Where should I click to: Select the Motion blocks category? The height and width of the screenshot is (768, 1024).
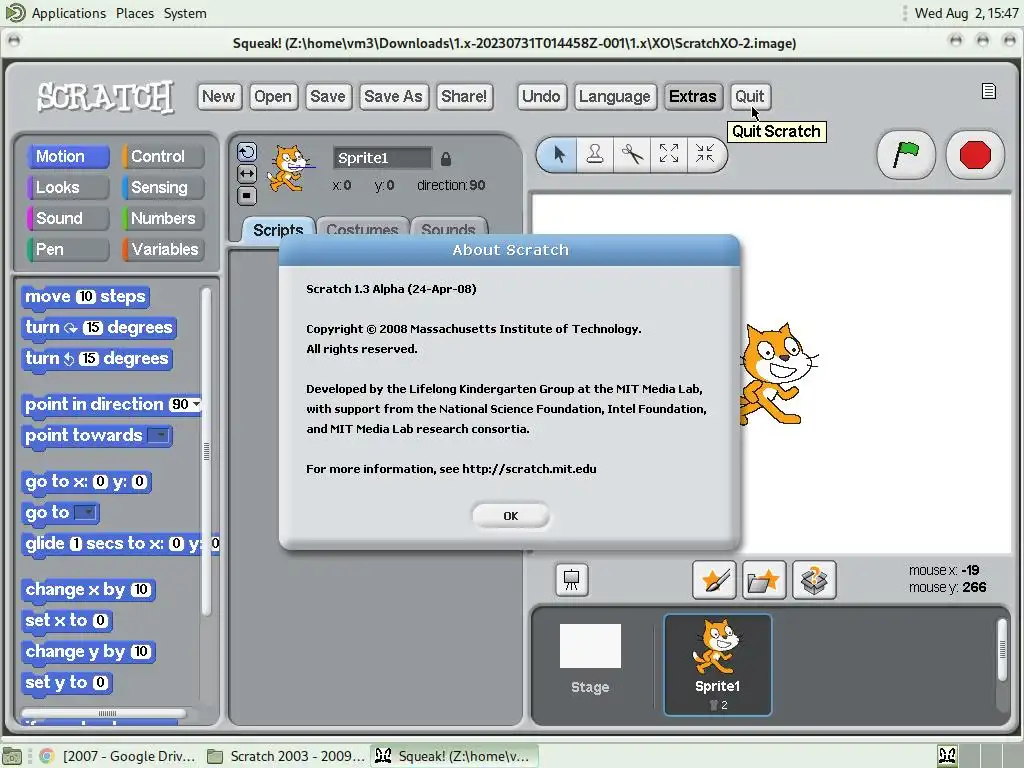click(x=68, y=157)
